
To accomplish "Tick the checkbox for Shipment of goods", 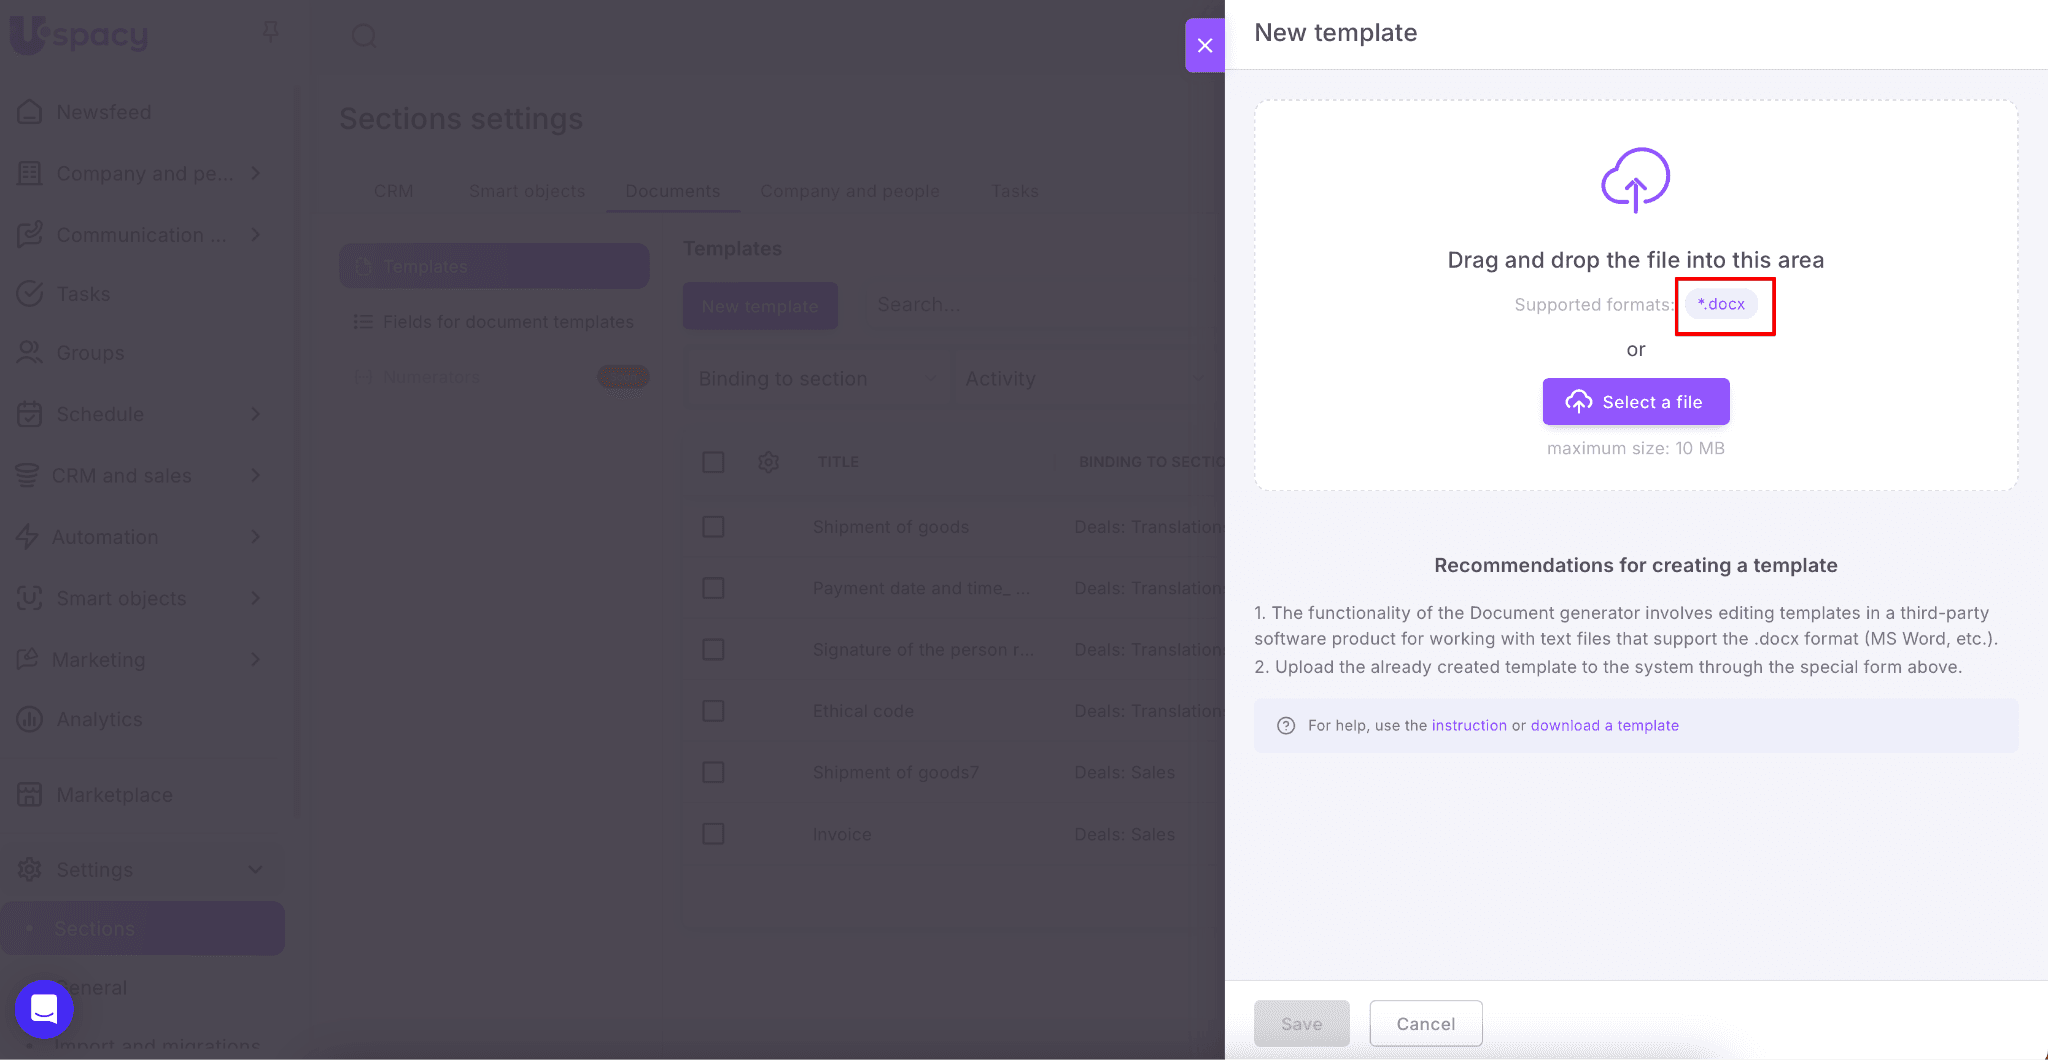I will [713, 527].
